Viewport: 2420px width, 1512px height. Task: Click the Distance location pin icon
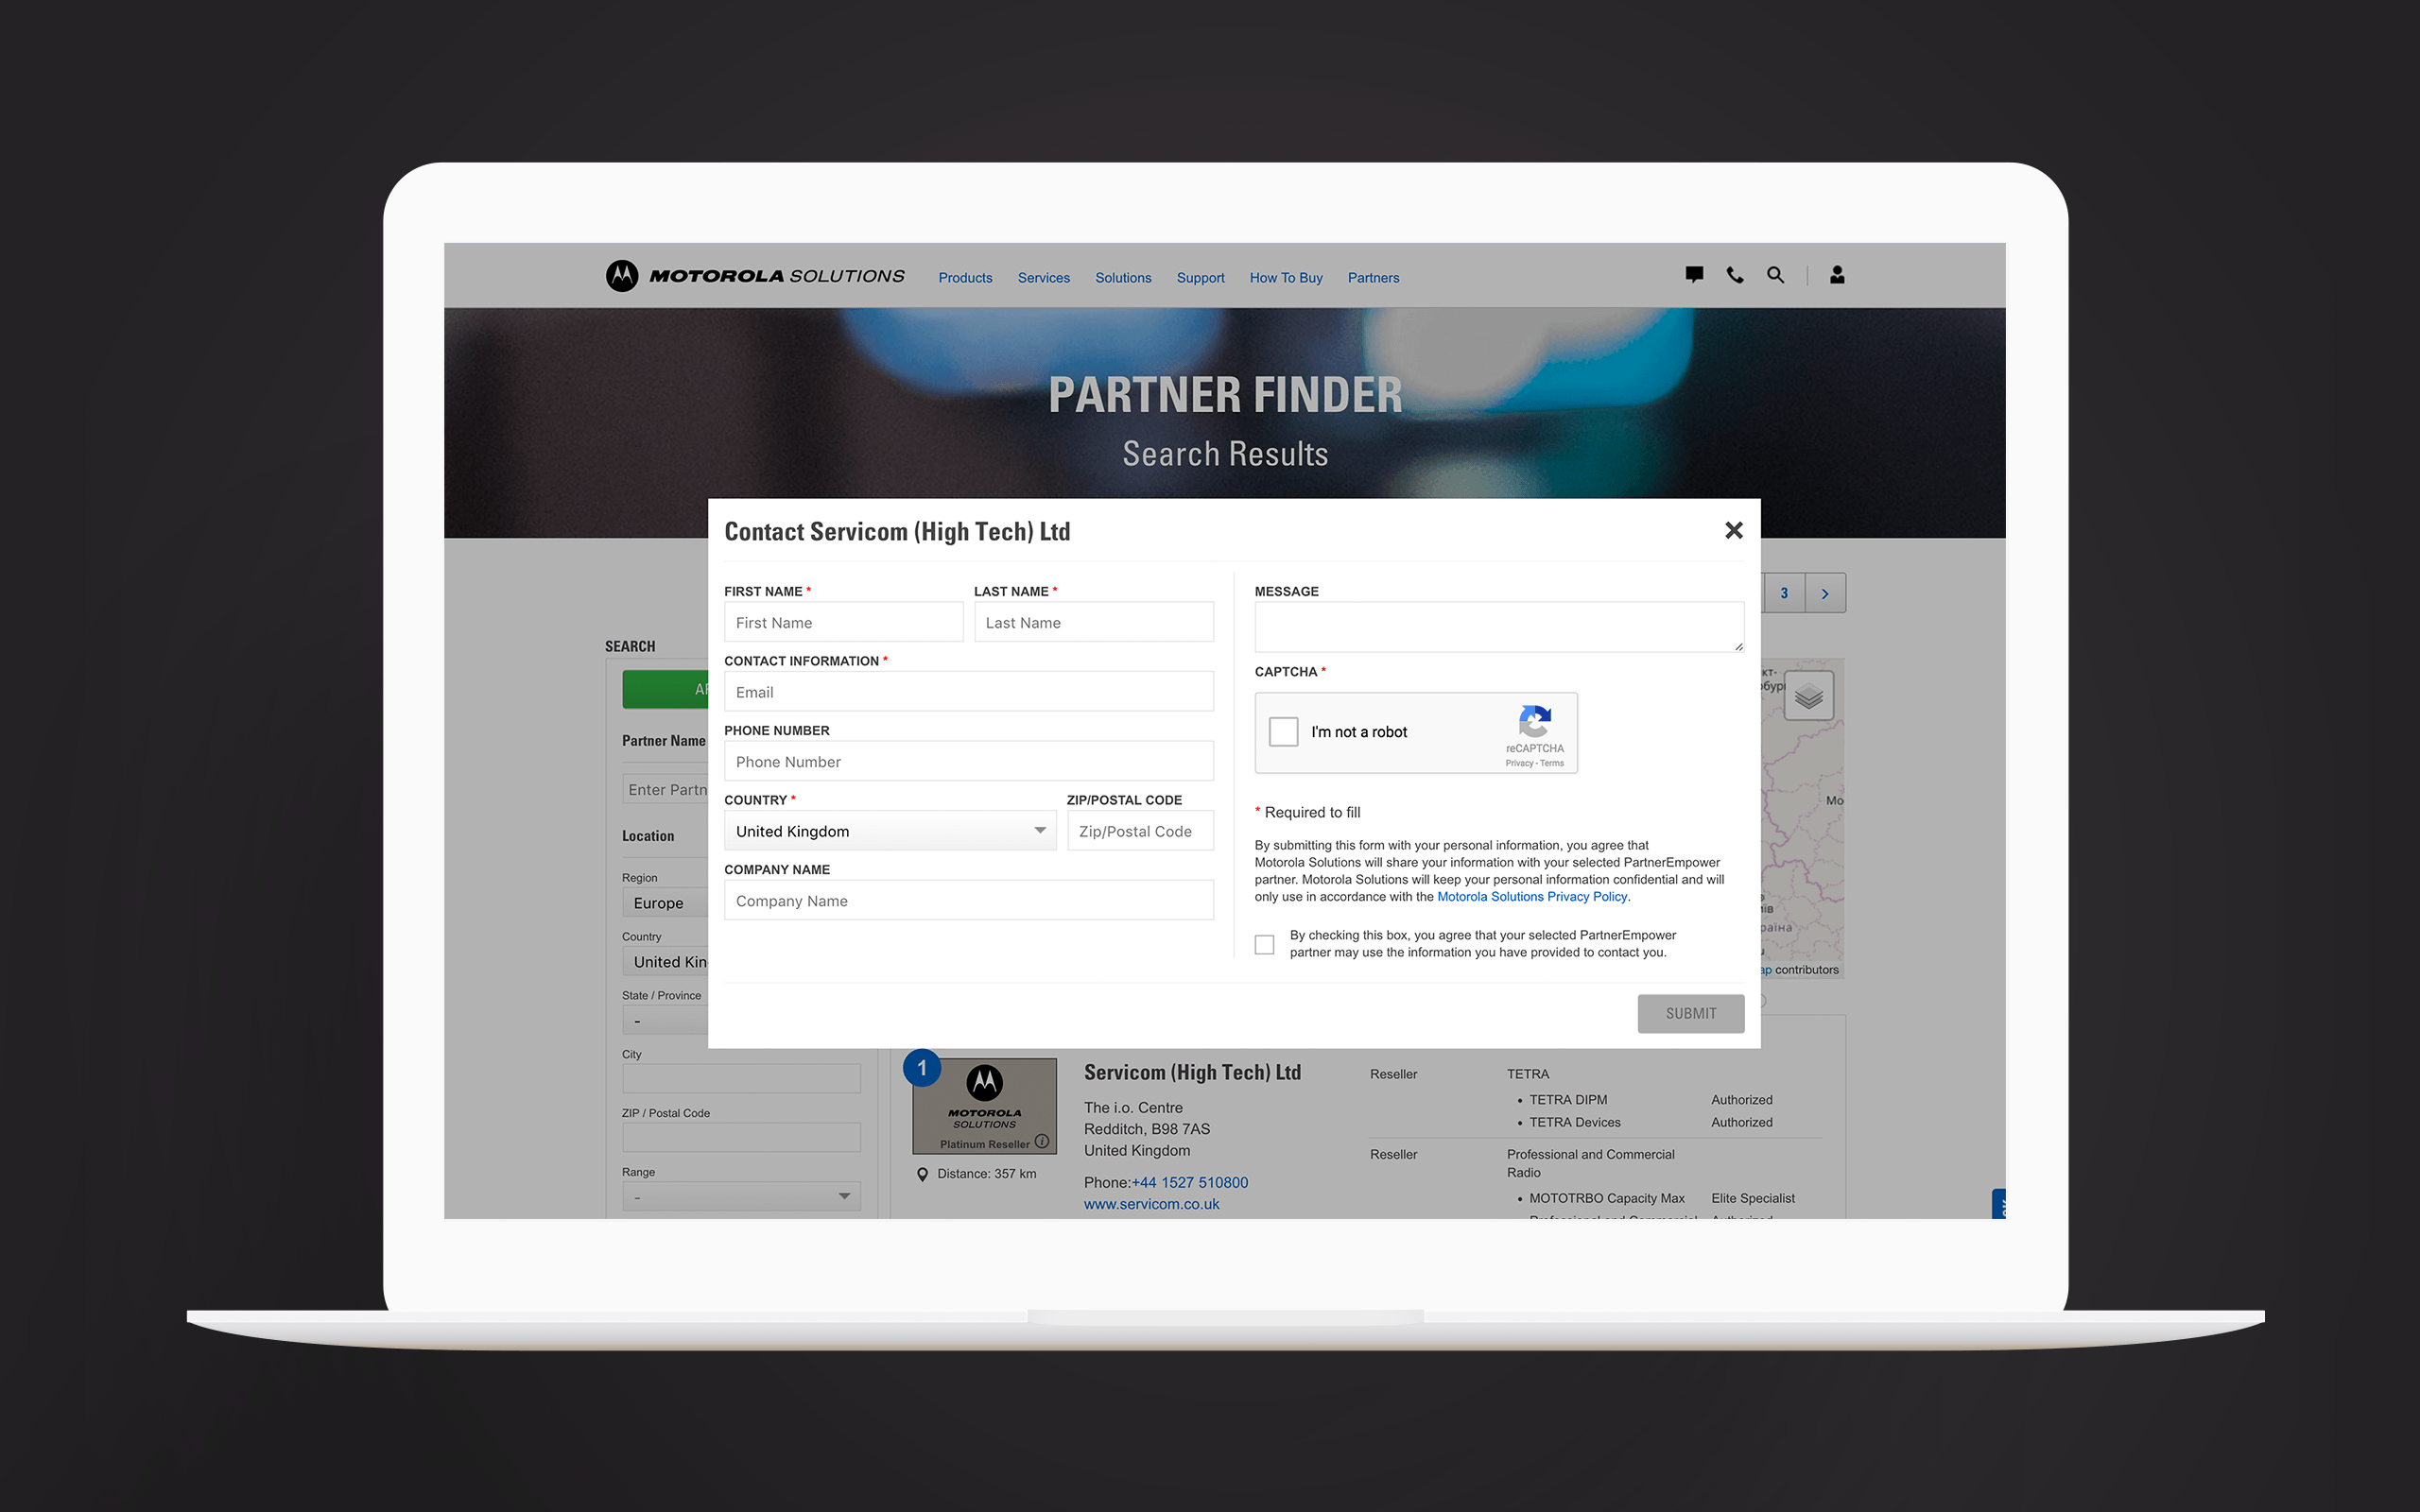click(x=922, y=1174)
